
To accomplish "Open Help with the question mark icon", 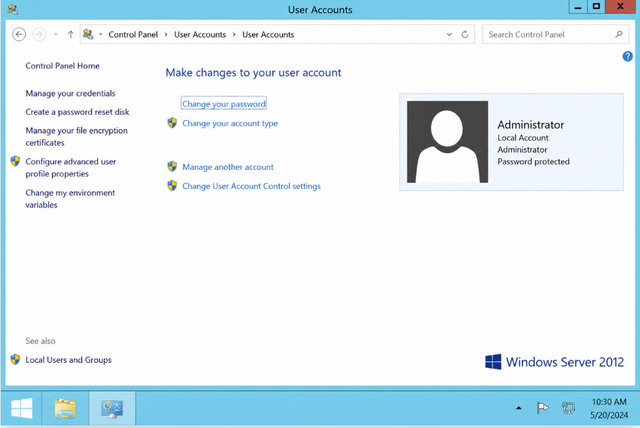I will [627, 56].
